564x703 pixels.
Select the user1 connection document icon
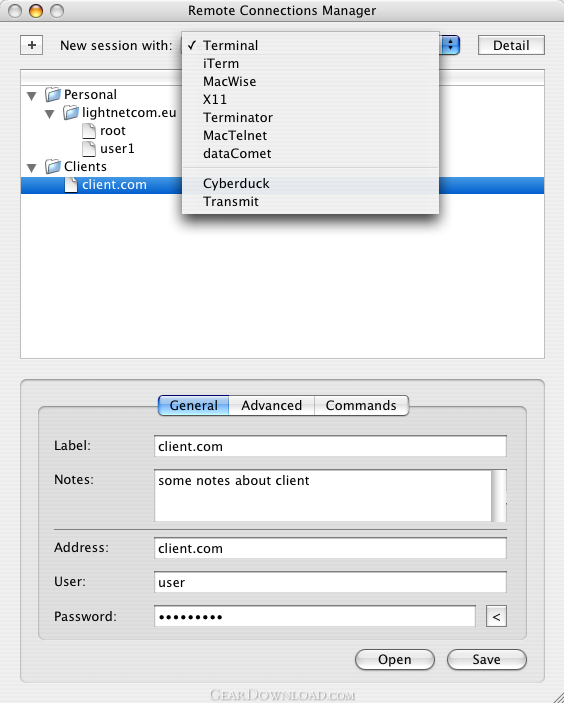point(89,148)
